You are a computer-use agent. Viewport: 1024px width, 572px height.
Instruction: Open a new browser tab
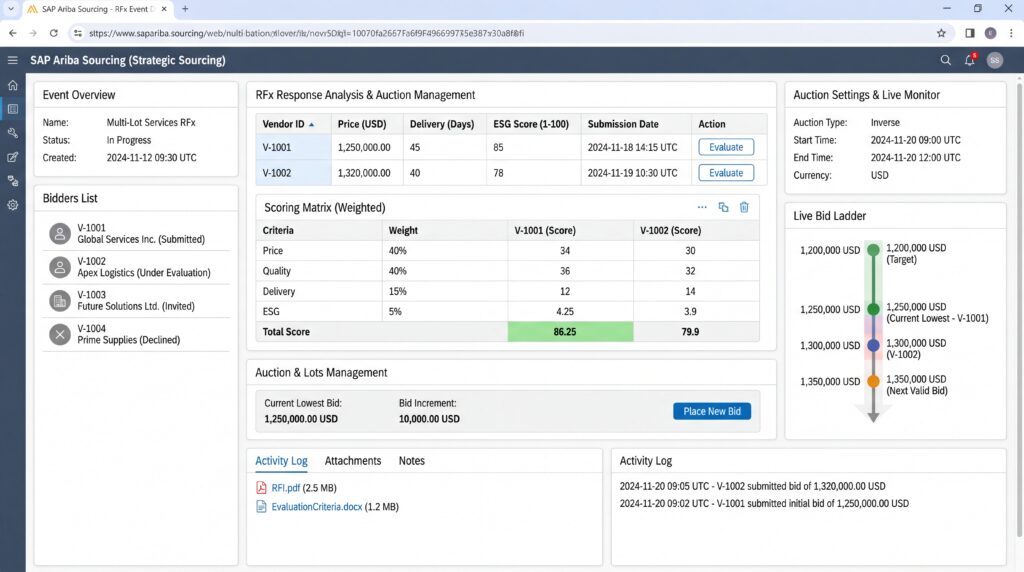point(185,9)
